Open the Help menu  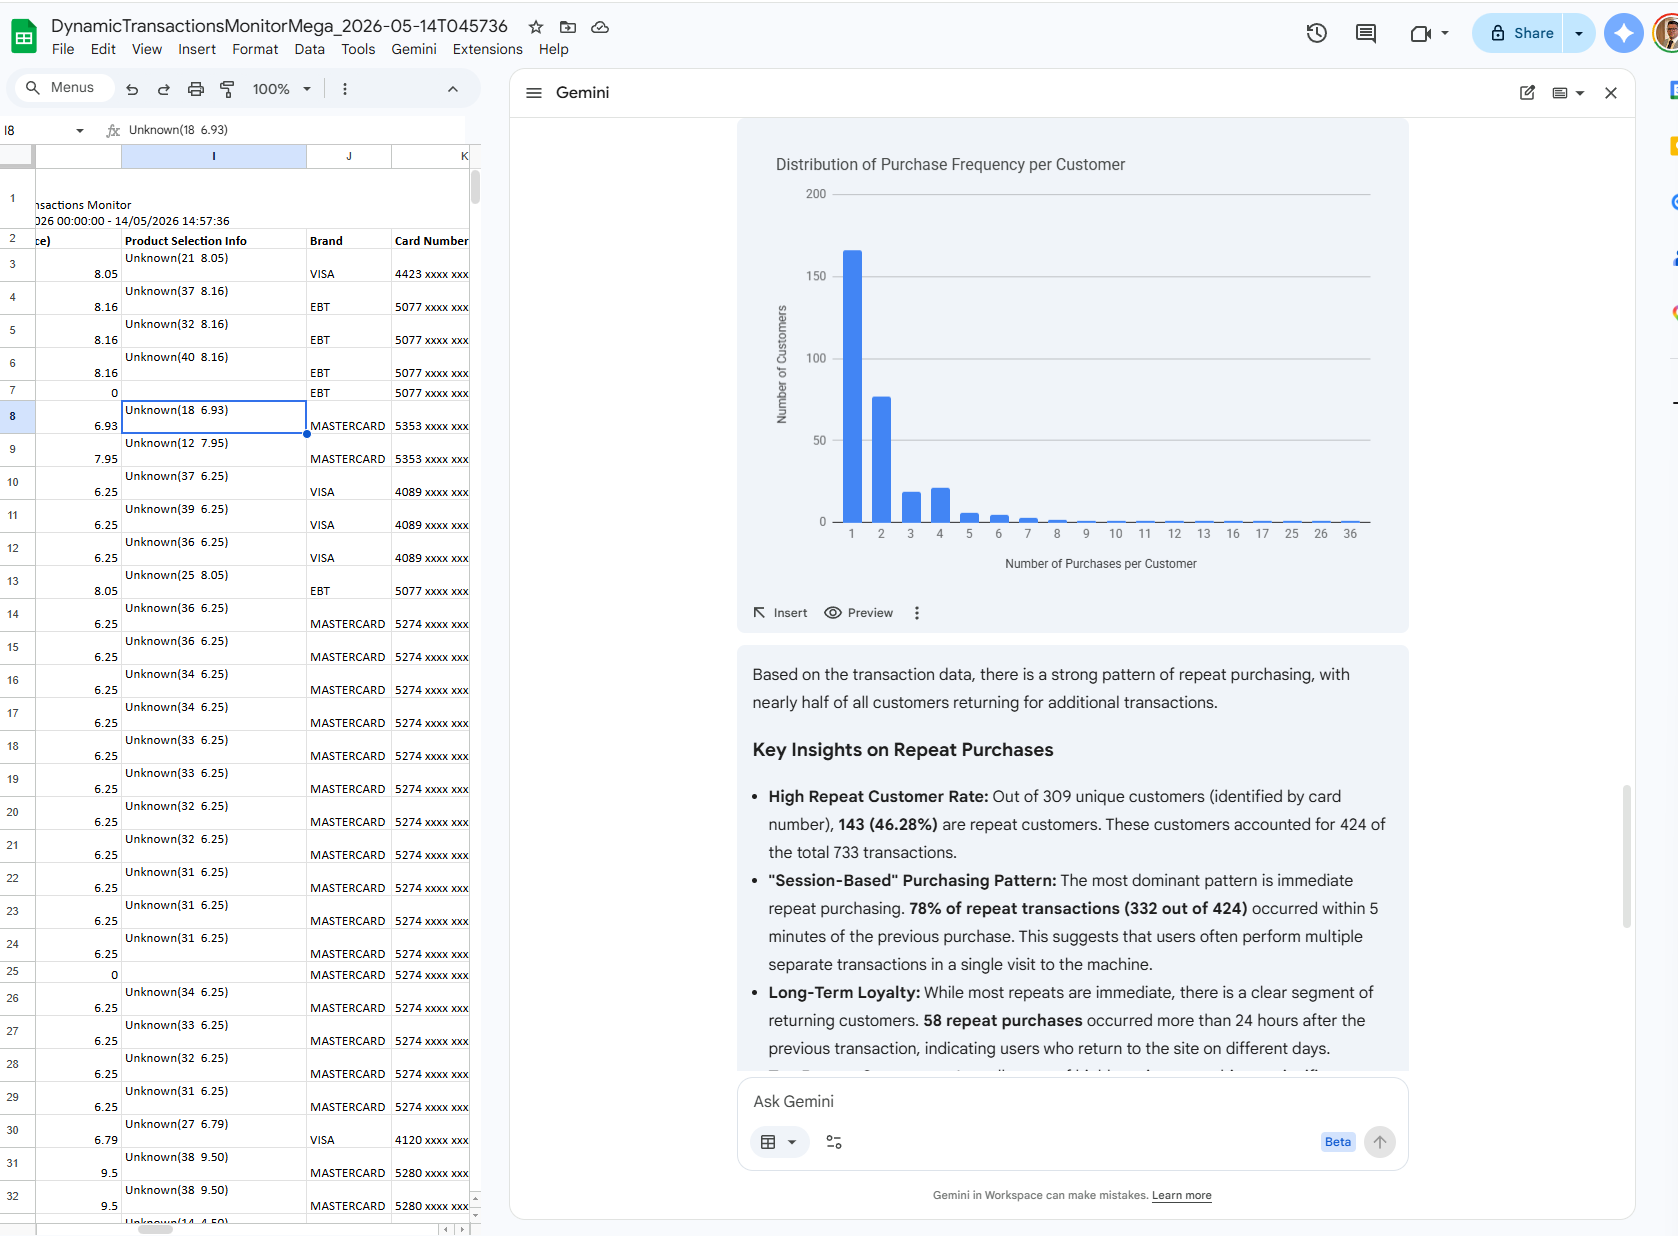tap(553, 49)
